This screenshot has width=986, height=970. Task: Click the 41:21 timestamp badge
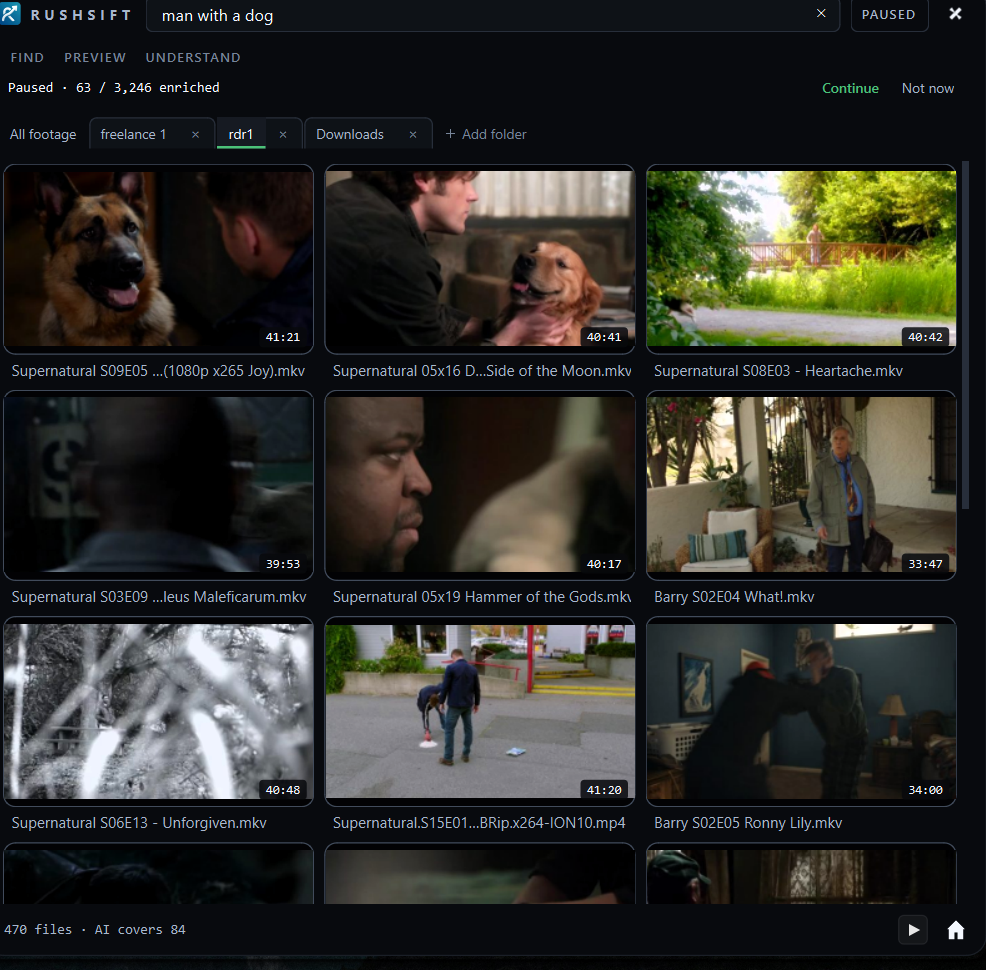coord(282,338)
